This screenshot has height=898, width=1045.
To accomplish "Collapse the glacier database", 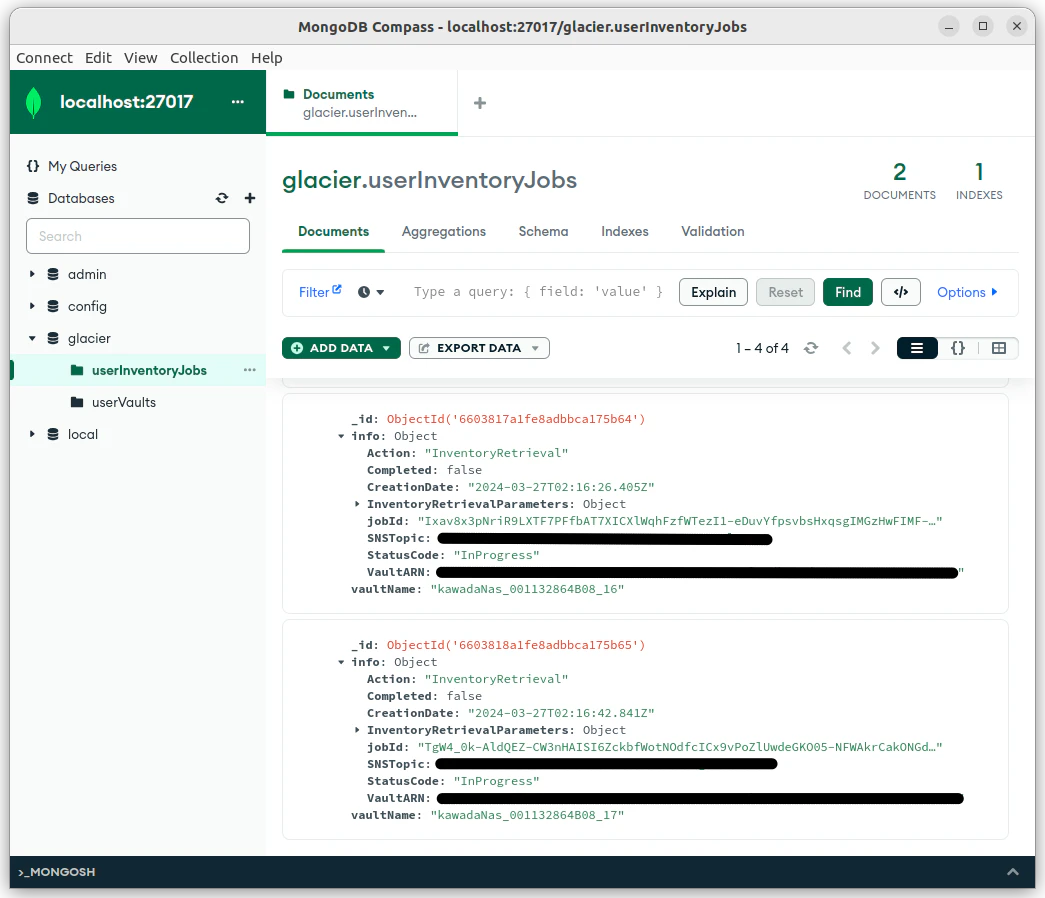I will [x=32, y=338].
